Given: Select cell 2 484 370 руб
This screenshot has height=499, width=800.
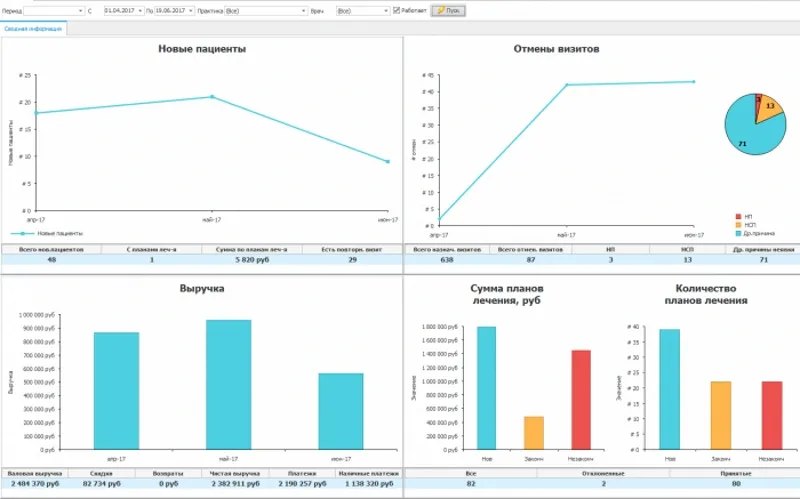Looking at the screenshot, I should [34, 484].
